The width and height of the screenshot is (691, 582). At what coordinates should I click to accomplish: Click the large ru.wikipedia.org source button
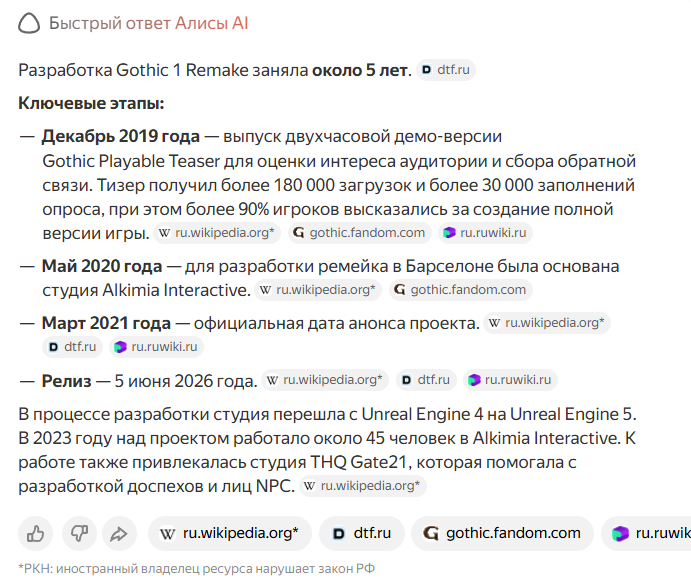pyautogui.click(x=230, y=534)
